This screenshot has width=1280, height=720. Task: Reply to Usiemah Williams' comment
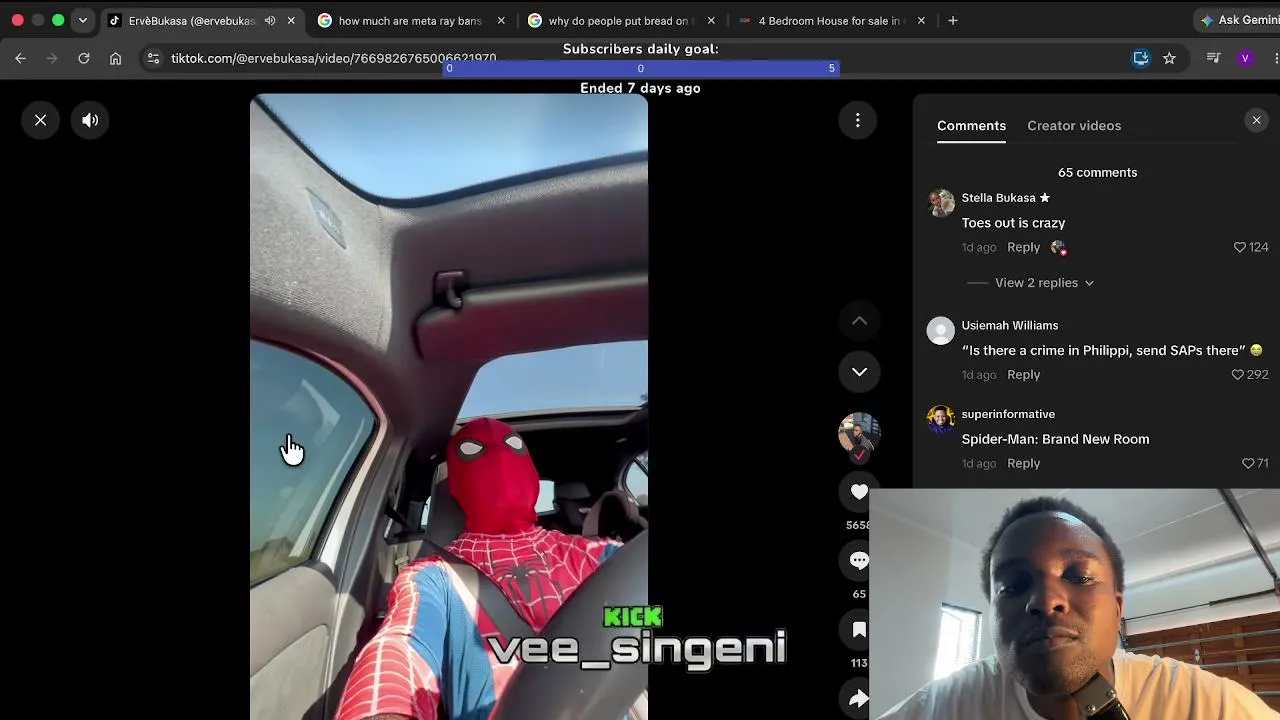tap(1023, 375)
